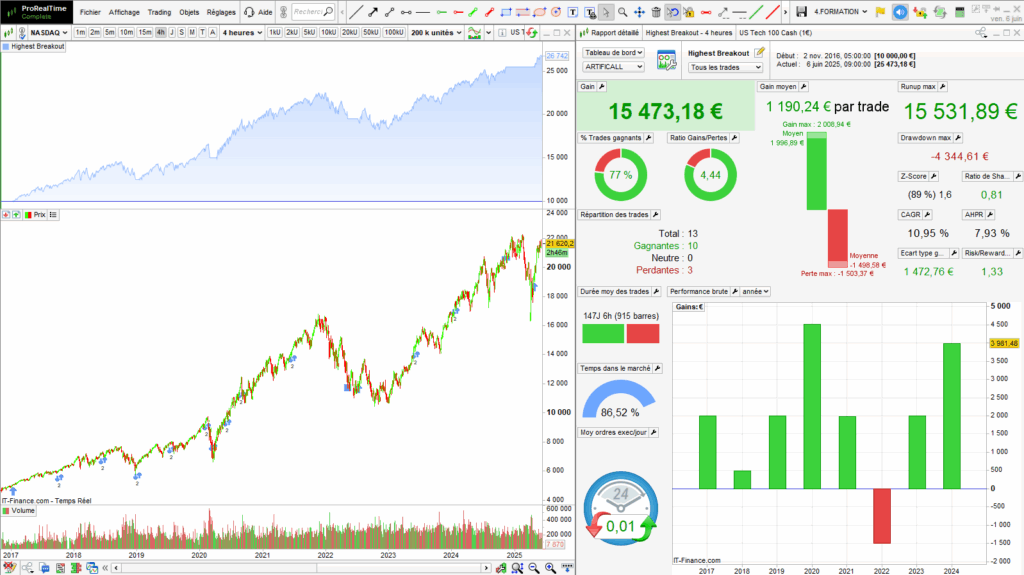
Task: Toggle the blue sound speaker button
Action: click(x=900, y=12)
